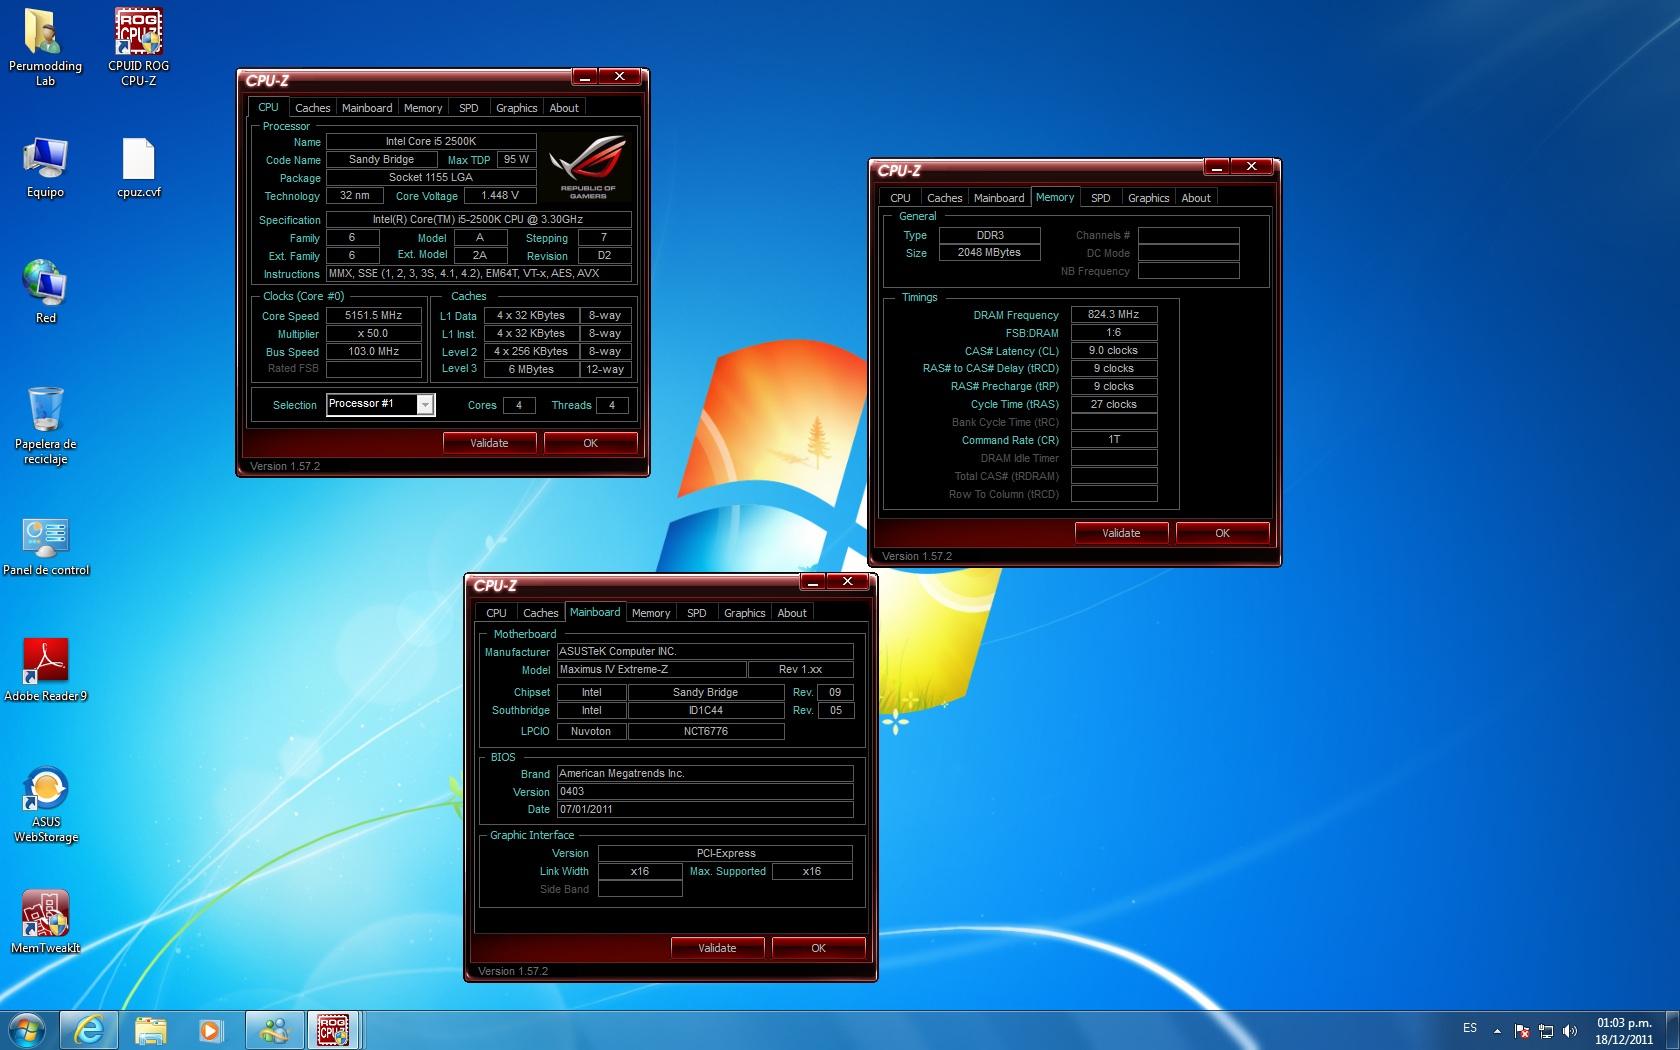Click OK in Memory window

coord(1222,533)
